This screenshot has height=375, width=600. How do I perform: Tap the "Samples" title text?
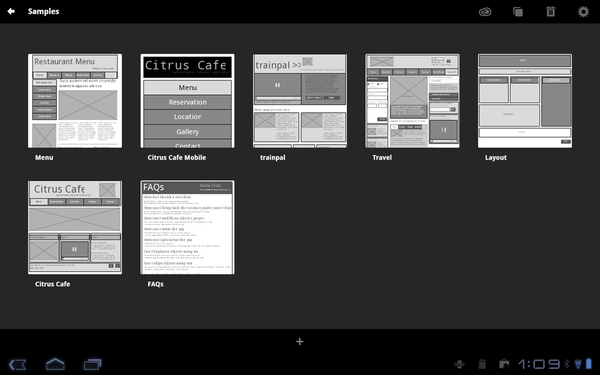pyautogui.click(x=44, y=11)
